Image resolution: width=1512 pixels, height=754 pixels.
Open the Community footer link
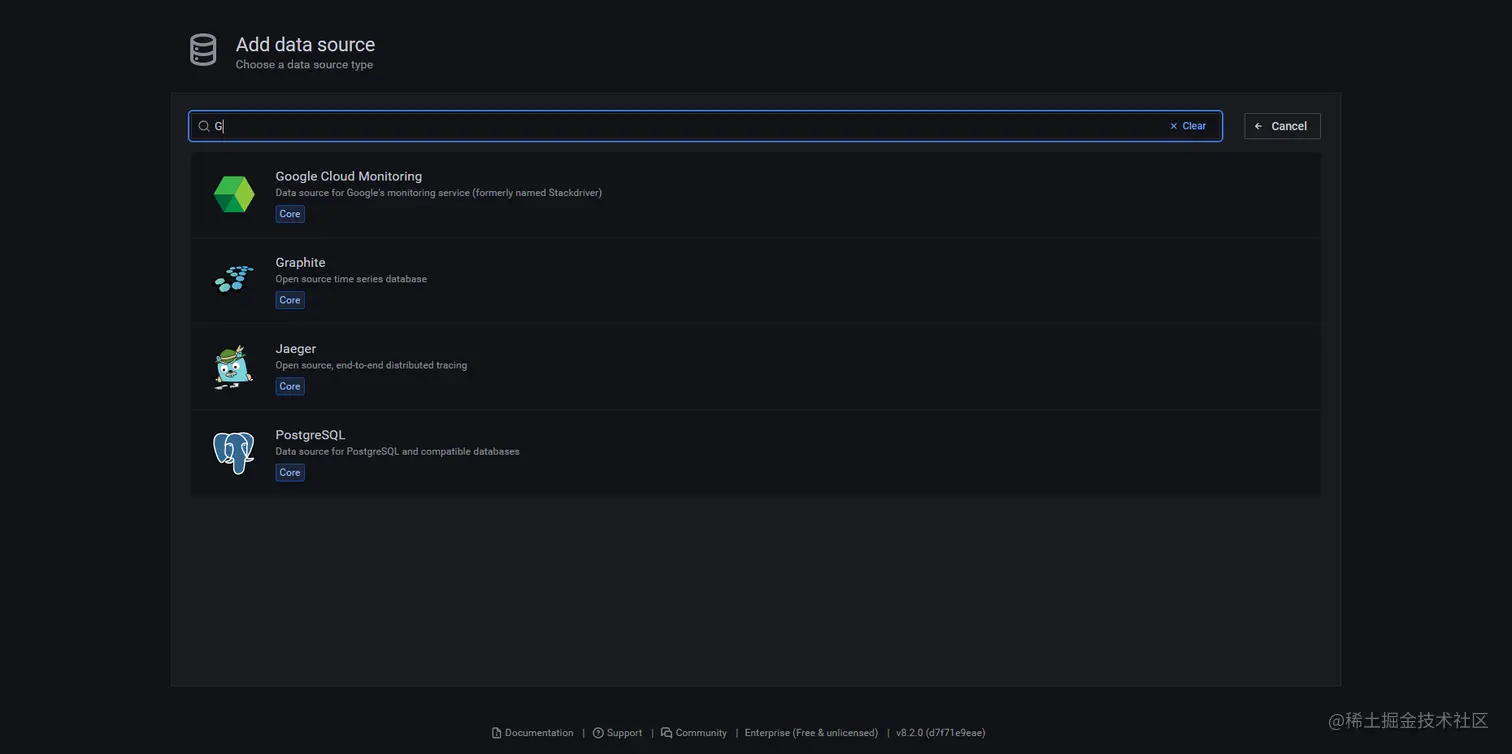pos(693,733)
